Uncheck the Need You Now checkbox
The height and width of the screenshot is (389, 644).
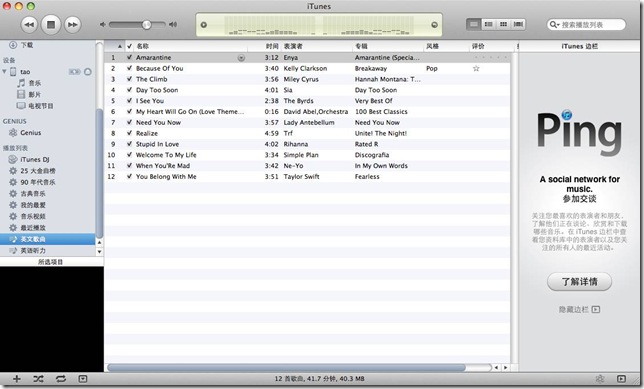coord(129,122)
